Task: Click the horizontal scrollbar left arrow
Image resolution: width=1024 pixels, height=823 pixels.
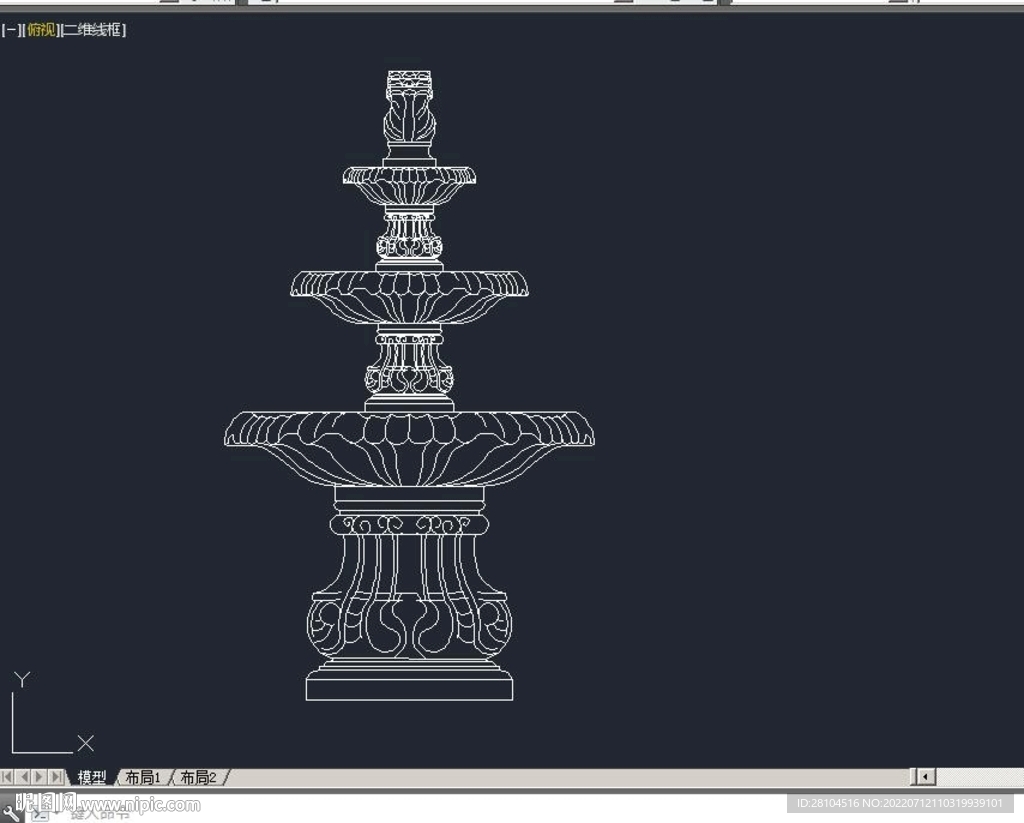Action: click(925, 777)
